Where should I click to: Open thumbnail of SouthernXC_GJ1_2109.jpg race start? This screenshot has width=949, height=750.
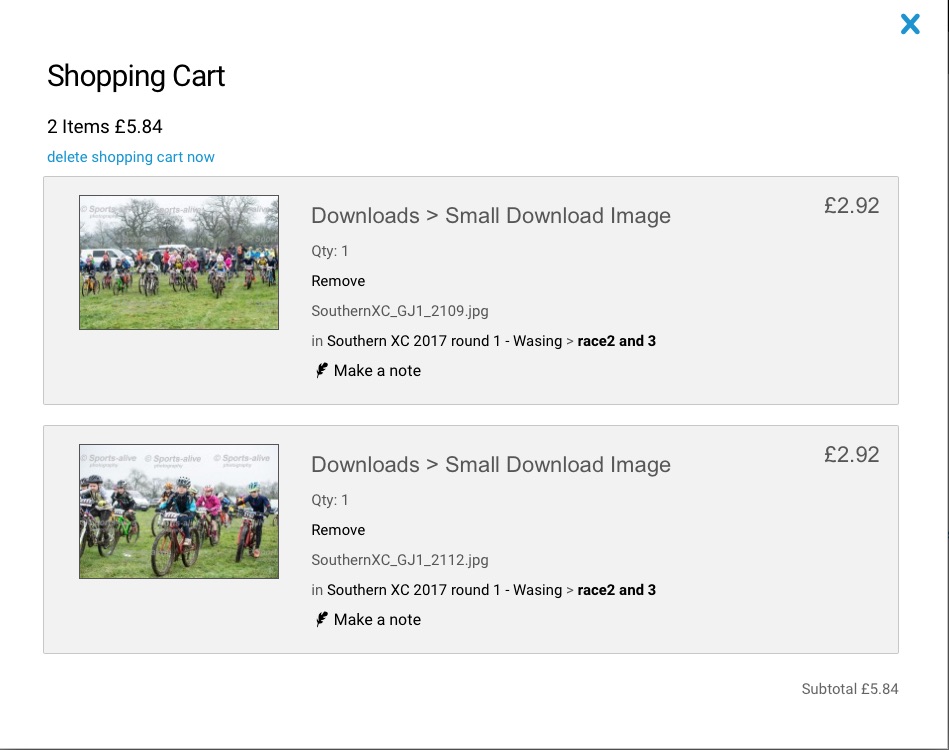(179, 262)
